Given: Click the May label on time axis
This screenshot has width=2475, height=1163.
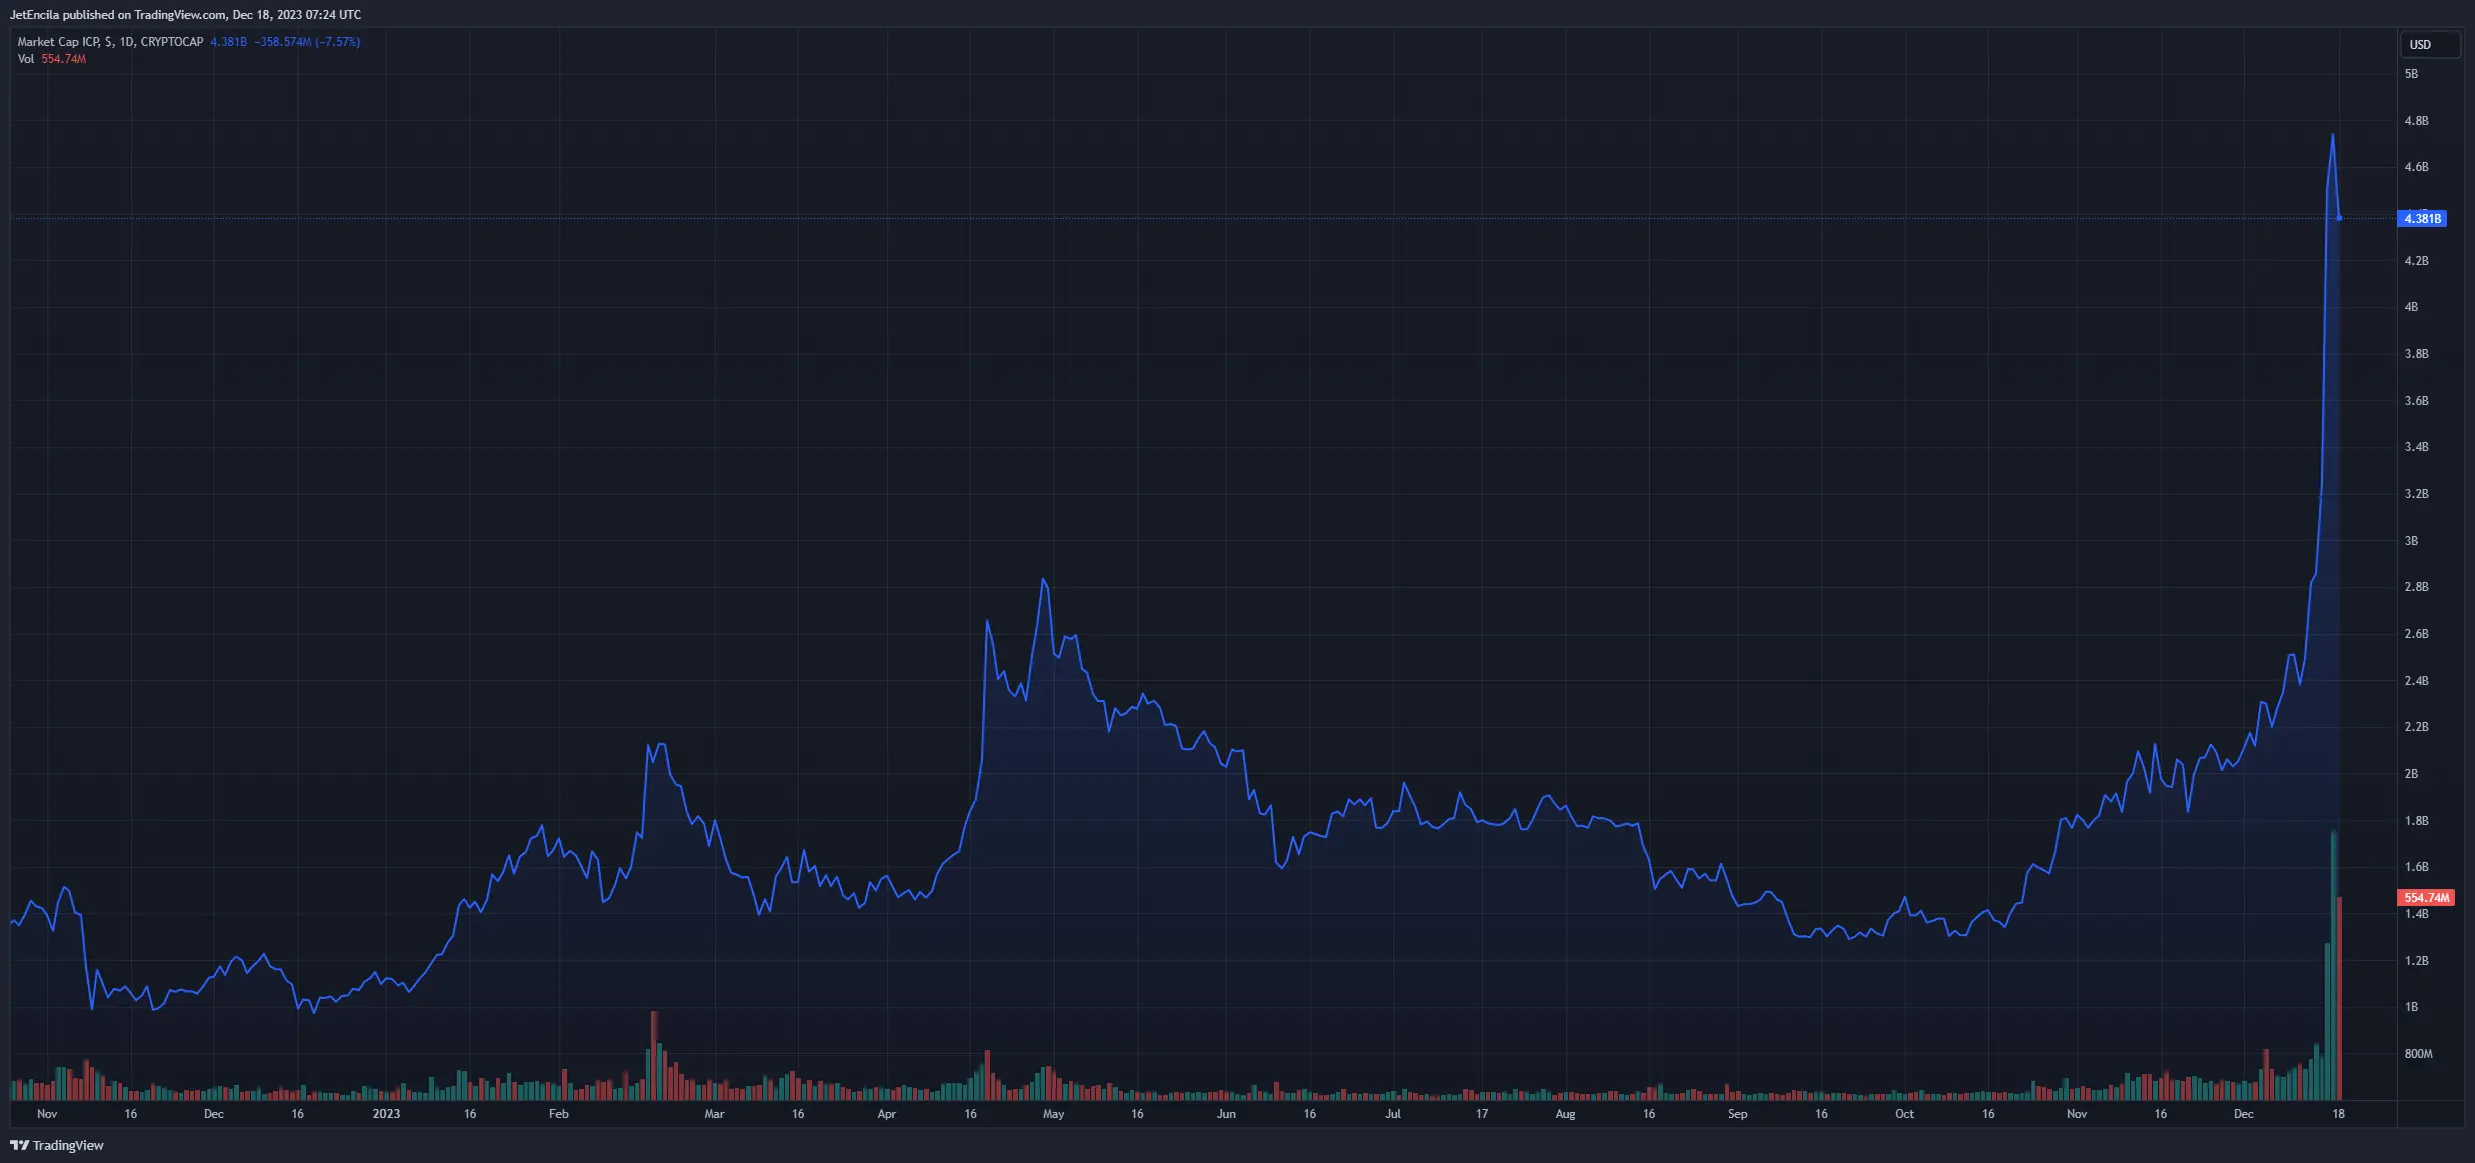Looking at the screenshot, I should pyautogui.click(x=1053, y=1113).
